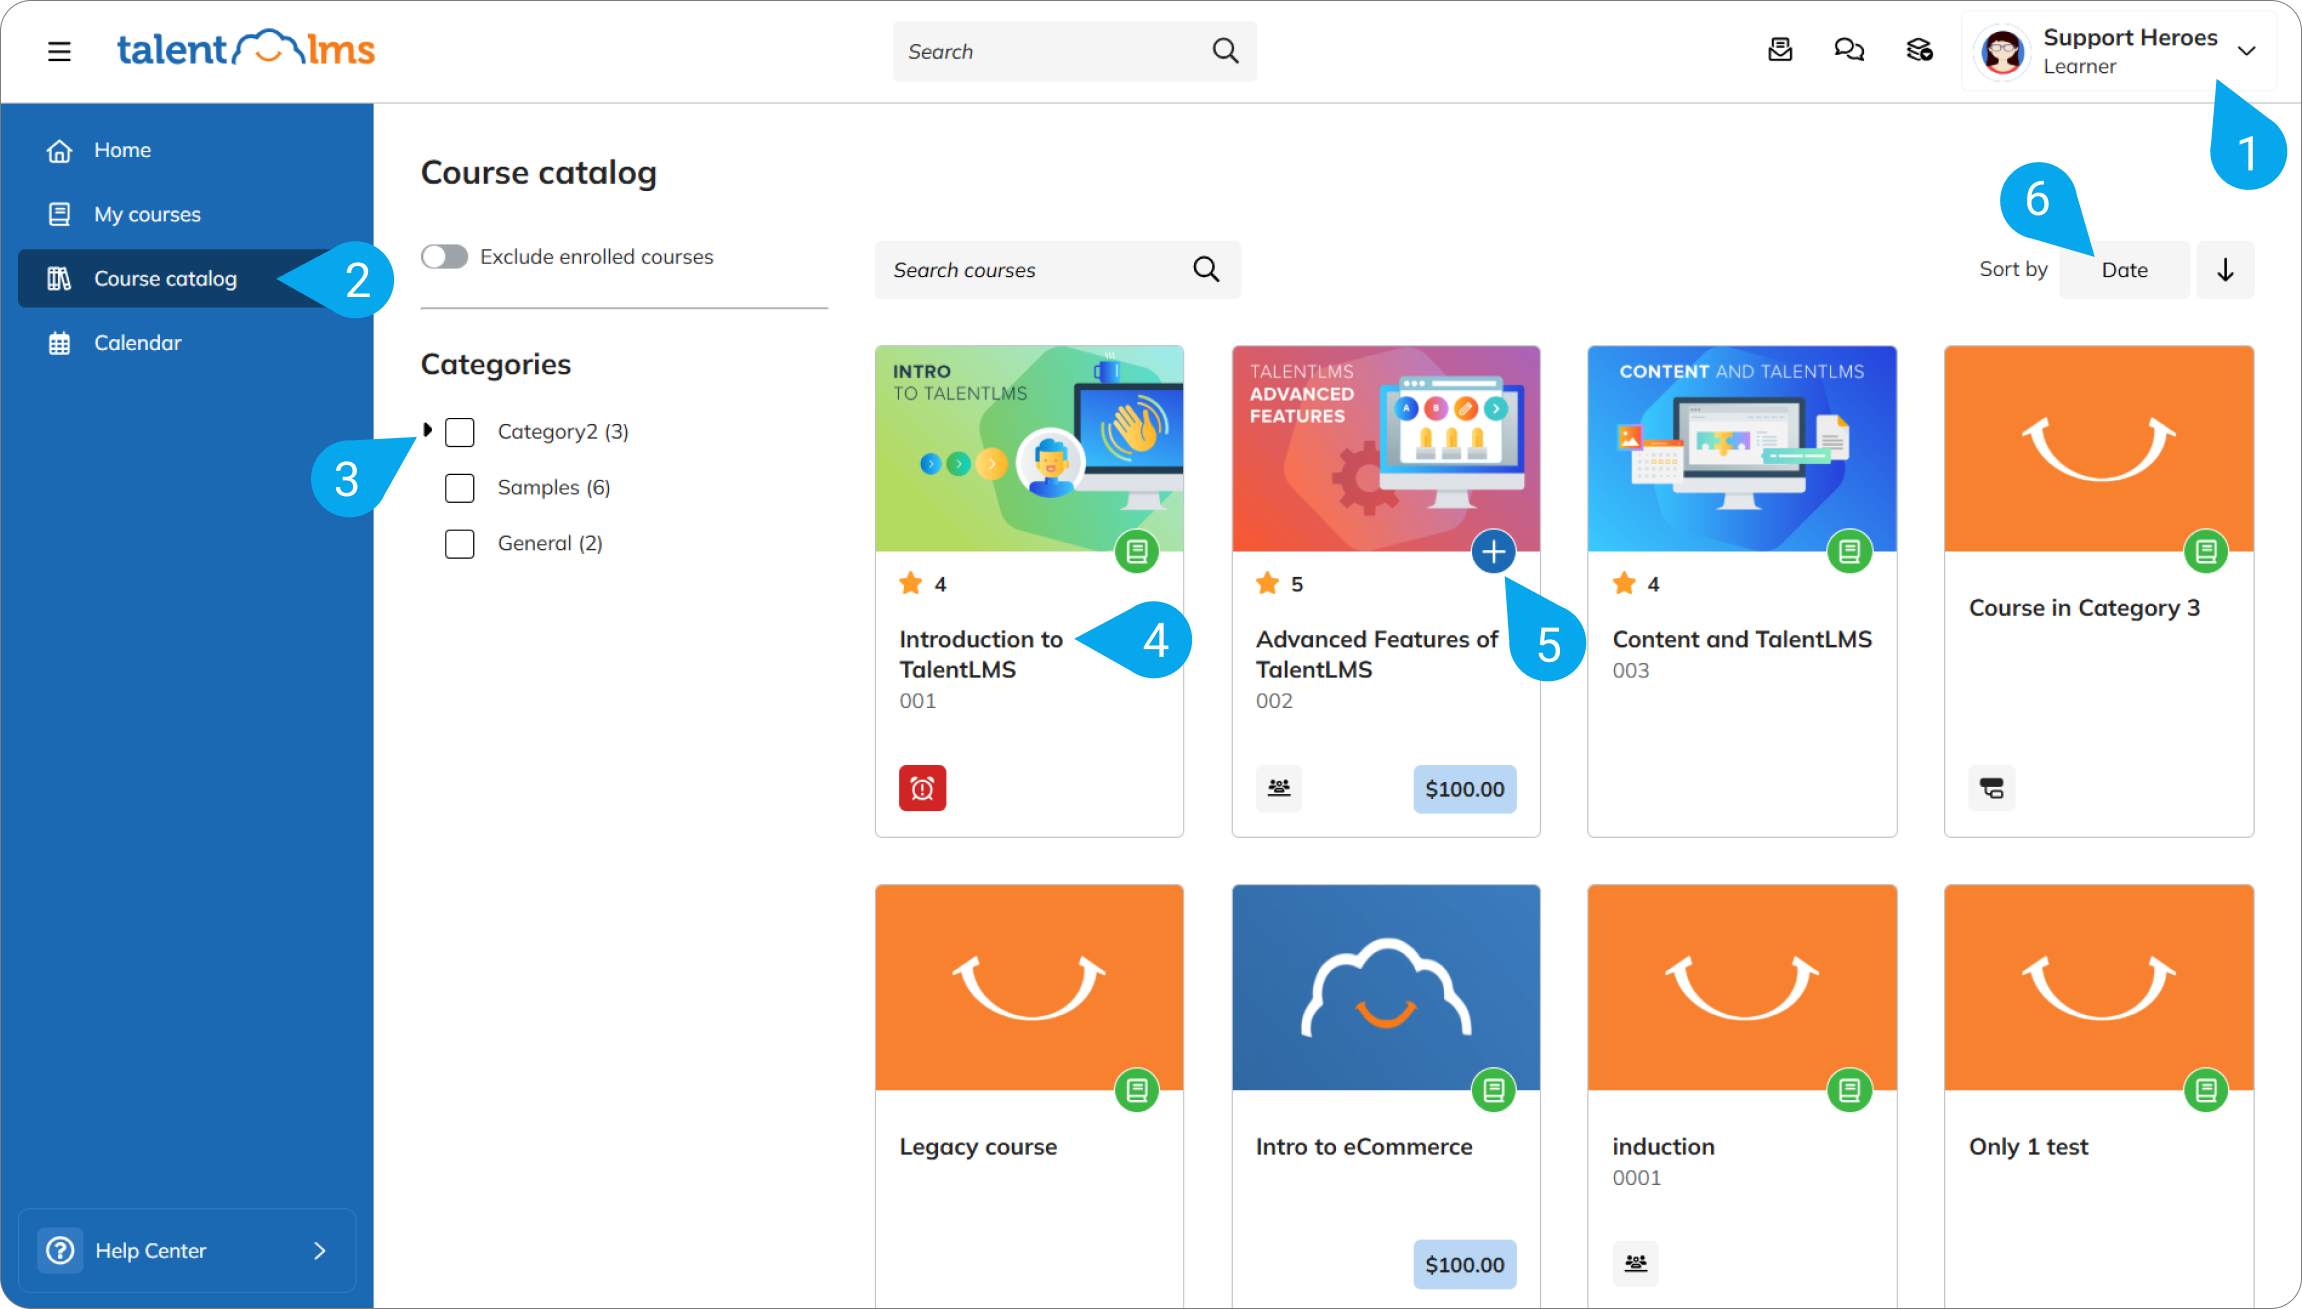Screen dimensions: 2302x1309
Task: Enable Exclude enrolled courses toggle
Action: tap(444, 257)
